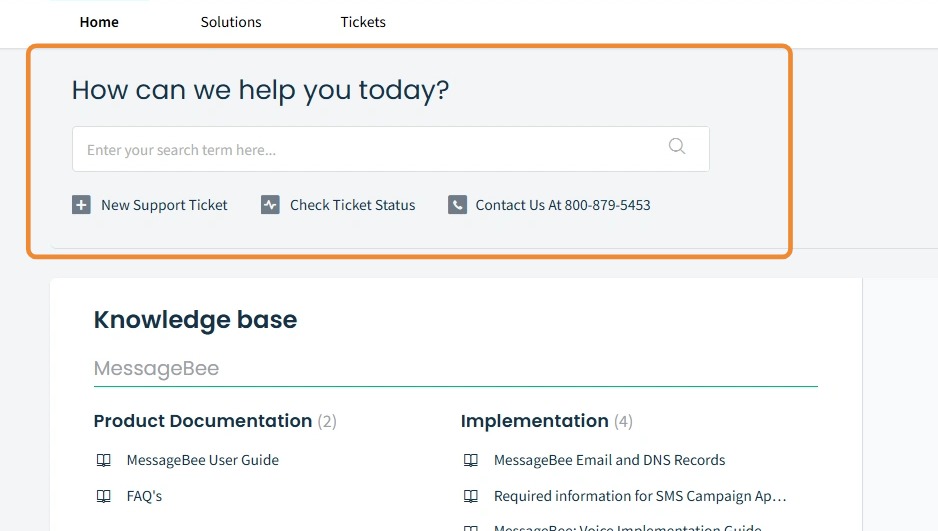Open the New Support Ticket link text
The width and height of the screenshot is (938, 531).
[164, 205]
